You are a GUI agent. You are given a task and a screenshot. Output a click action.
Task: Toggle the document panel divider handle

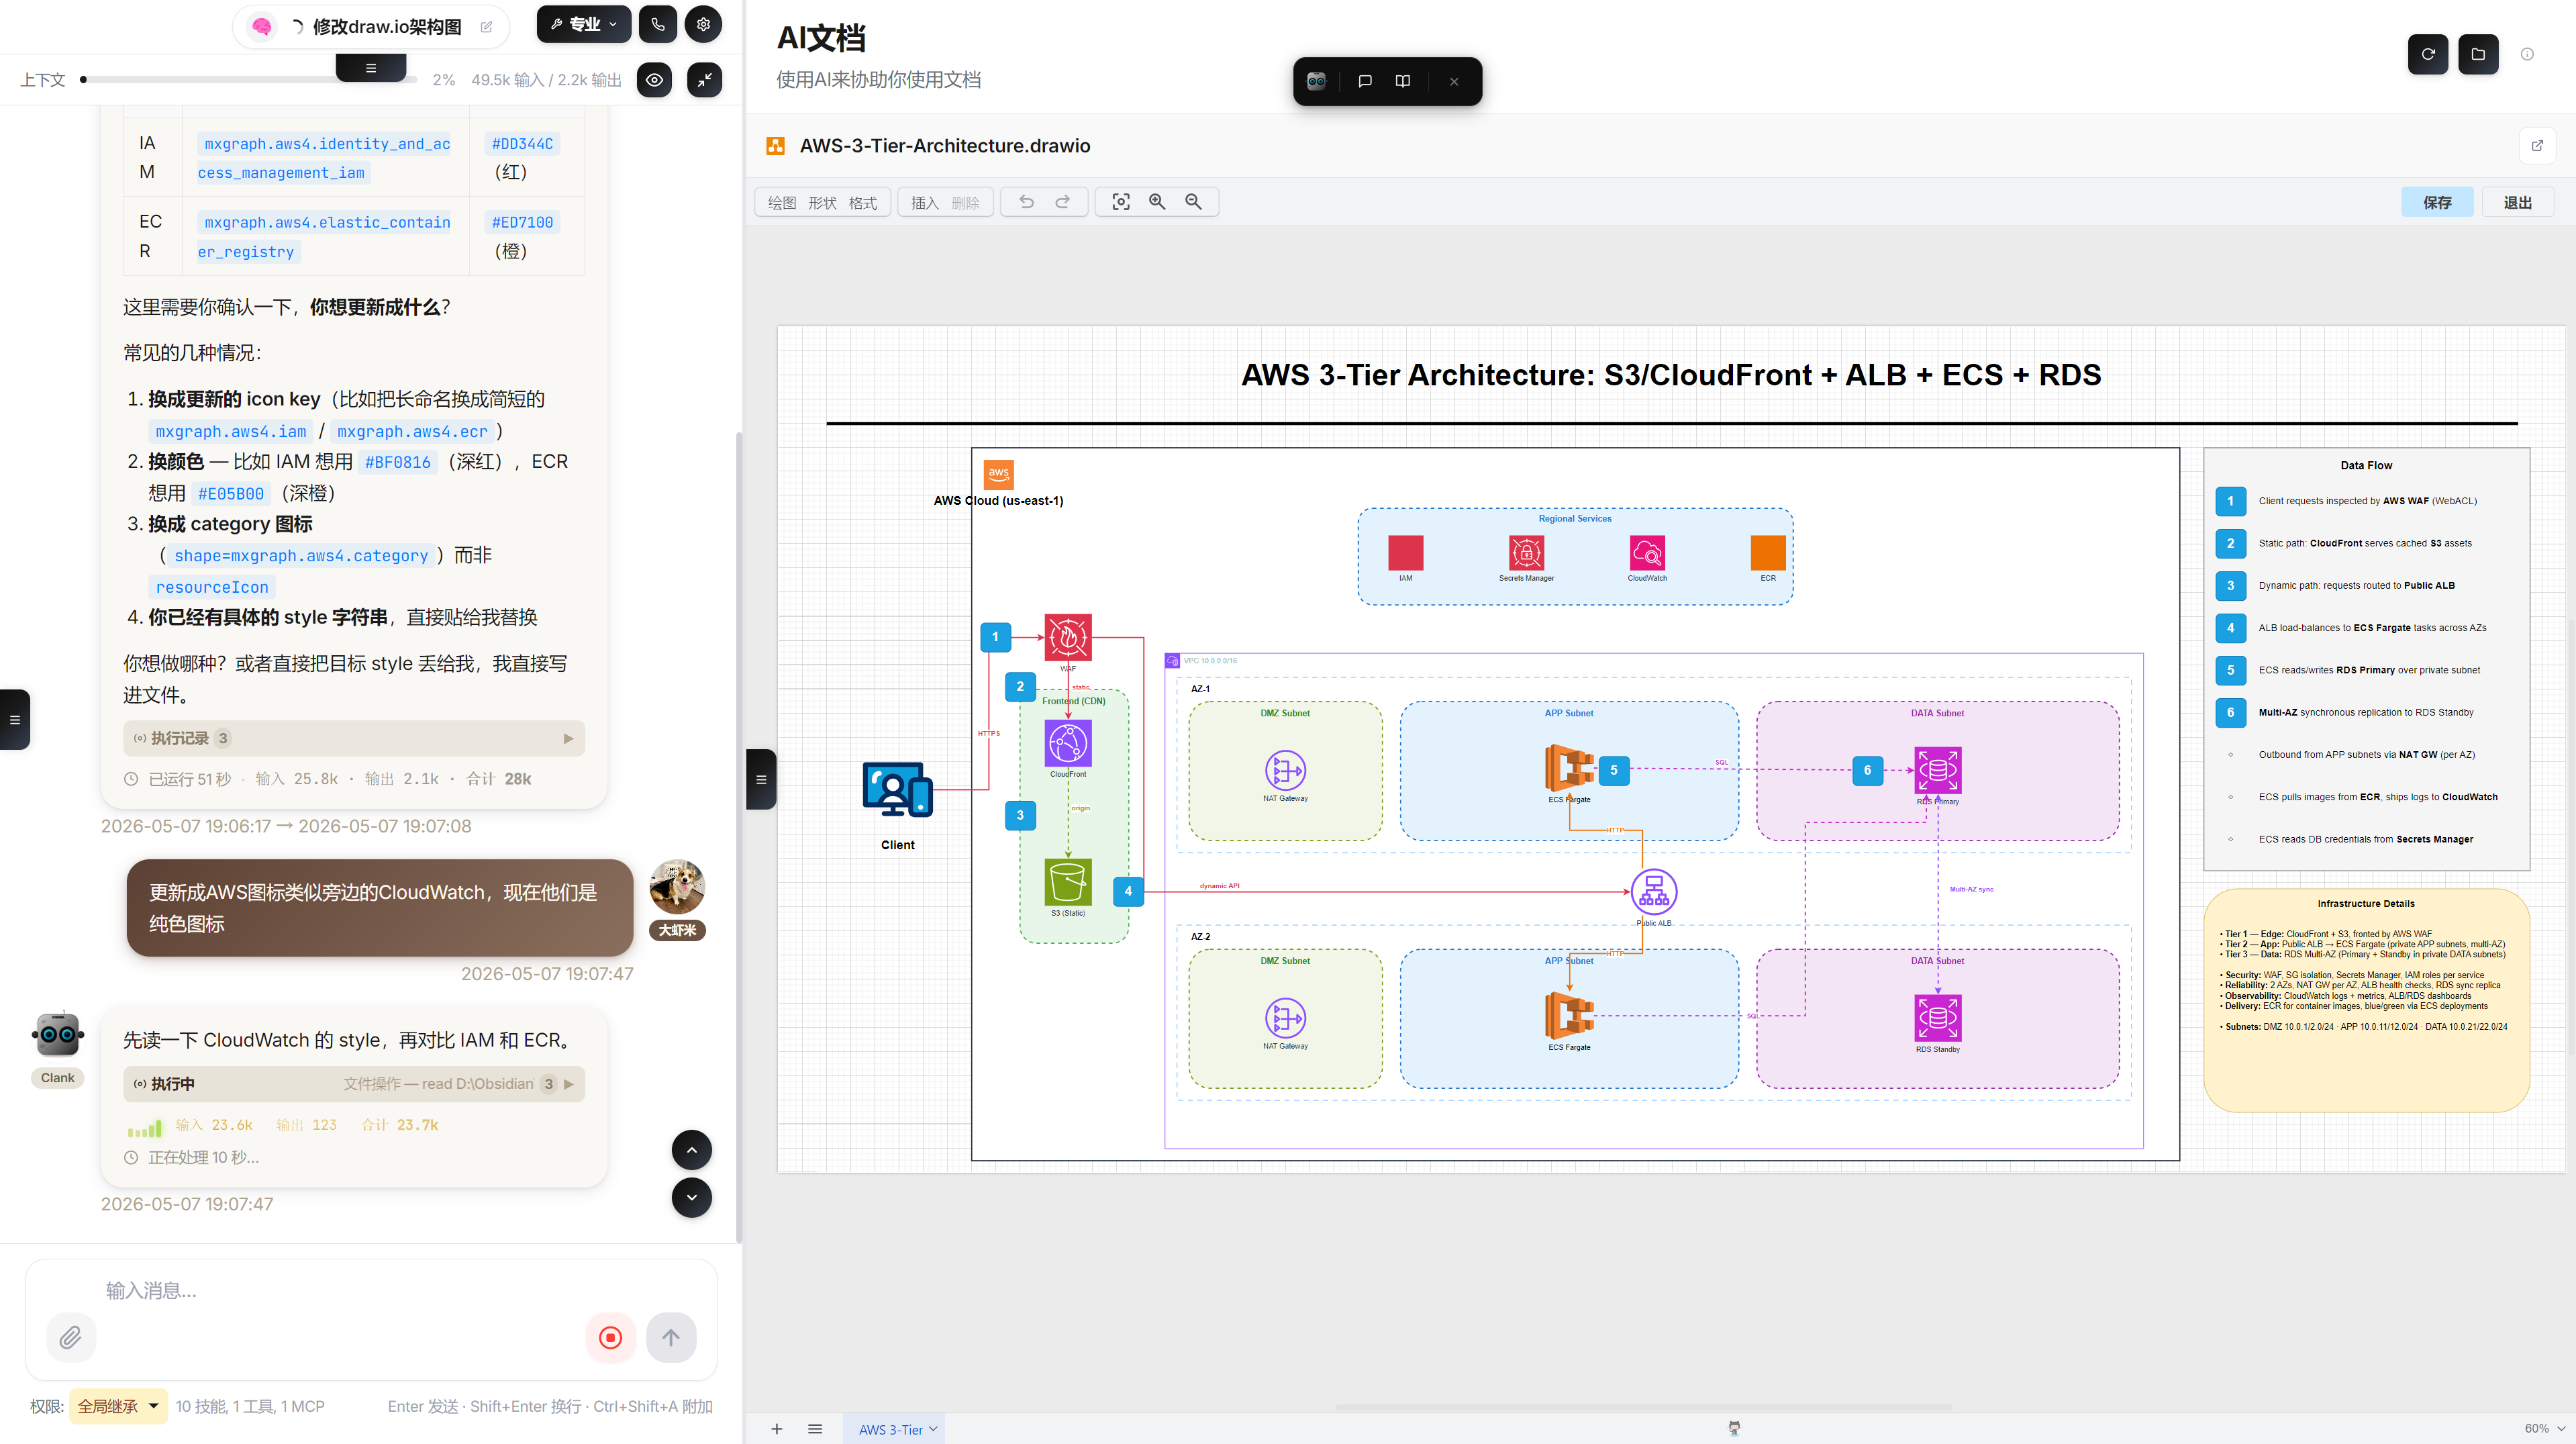click(x=761, y=779)
